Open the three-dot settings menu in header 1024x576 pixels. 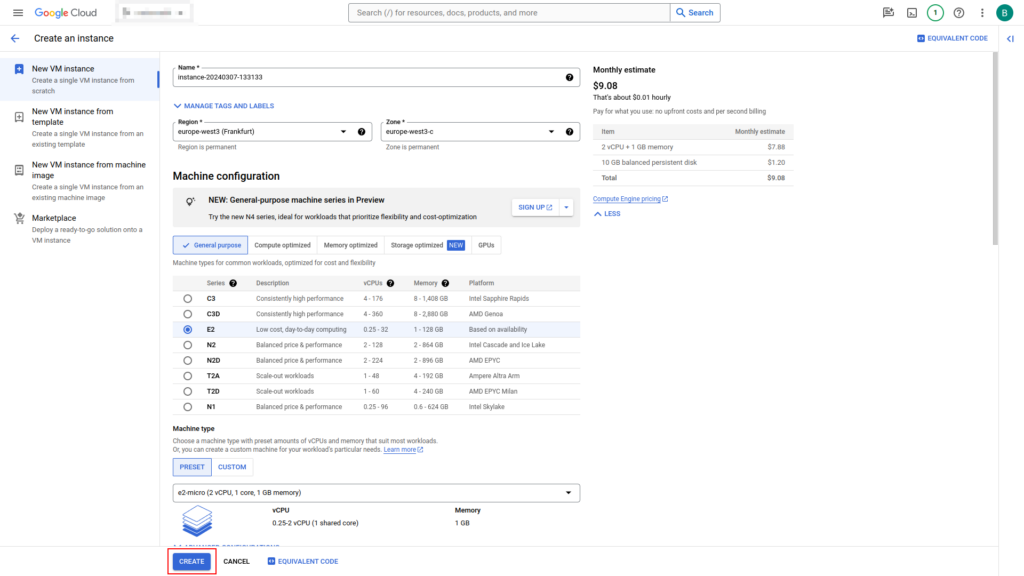pos(982,13)
